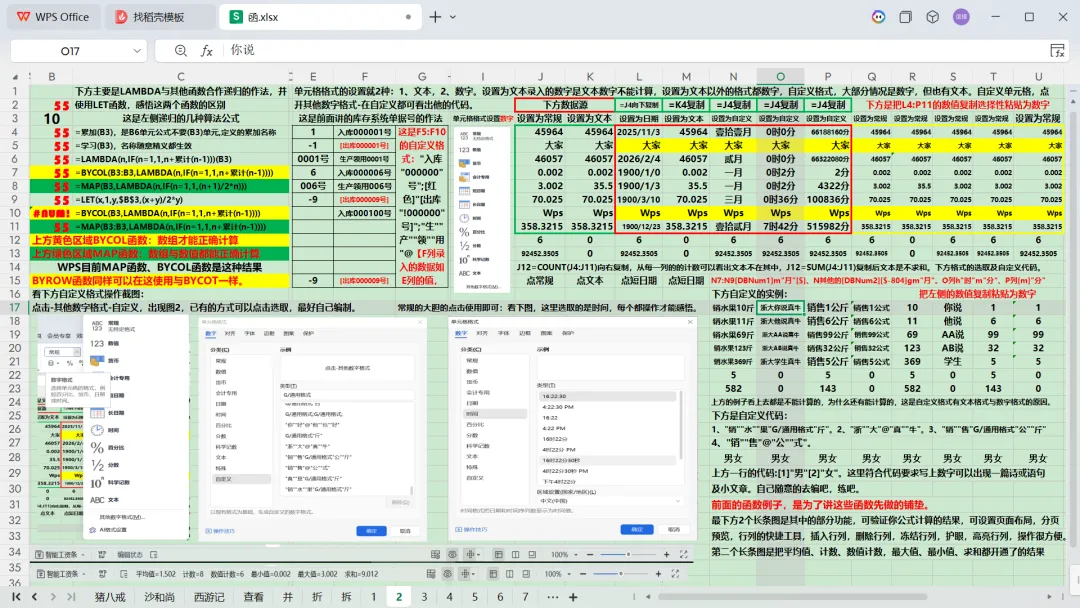Select cell showing 壹拾壹月
The height and width of the screenshot is (608, 1080).
click(x=733, y=132)
